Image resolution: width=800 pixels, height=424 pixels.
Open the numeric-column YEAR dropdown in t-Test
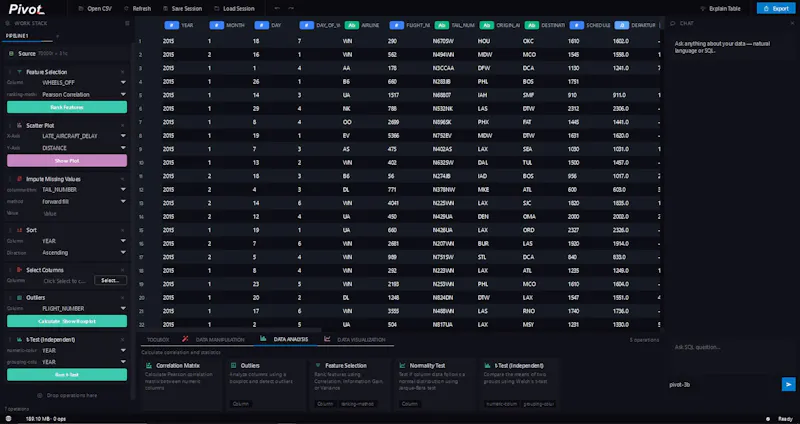pyautogui.click(x=84, y=351)
